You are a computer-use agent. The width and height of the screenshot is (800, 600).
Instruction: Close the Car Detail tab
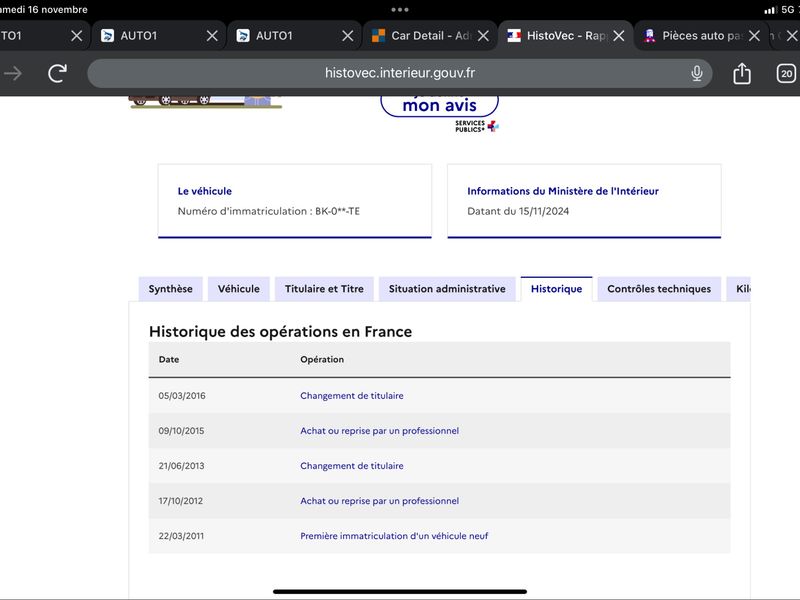pyautogui.click(x=483, y=36)
